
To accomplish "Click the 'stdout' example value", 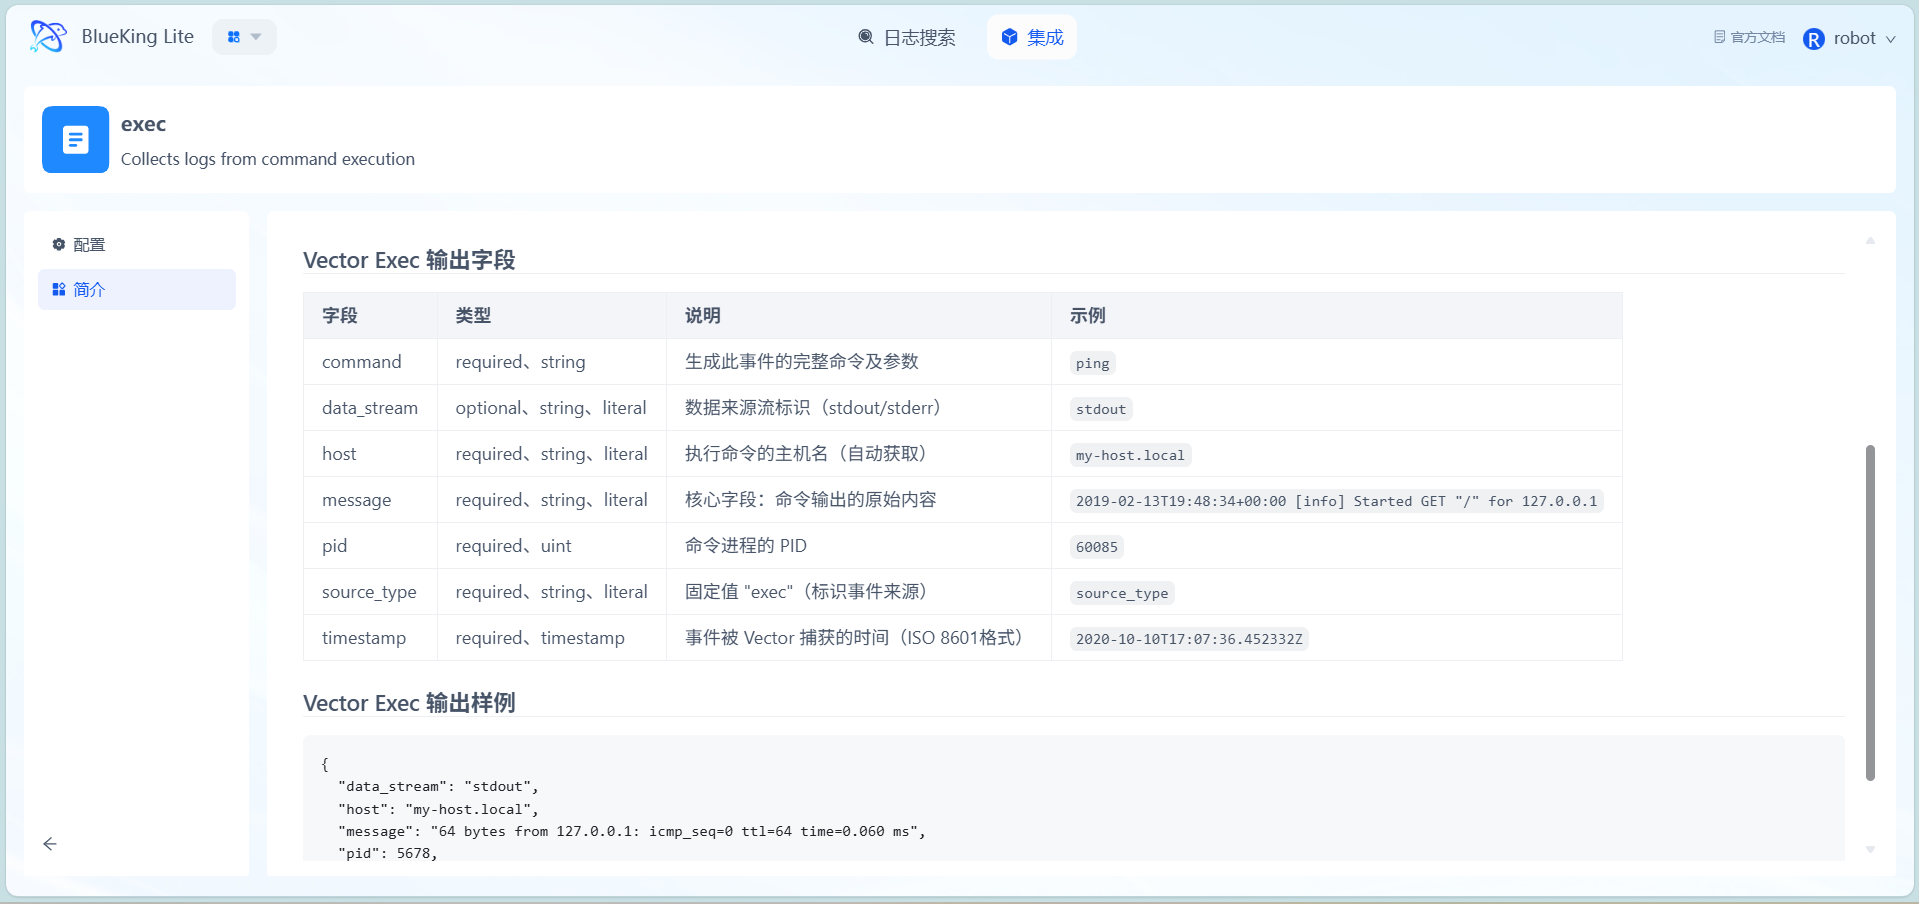I will [1101, 409].
